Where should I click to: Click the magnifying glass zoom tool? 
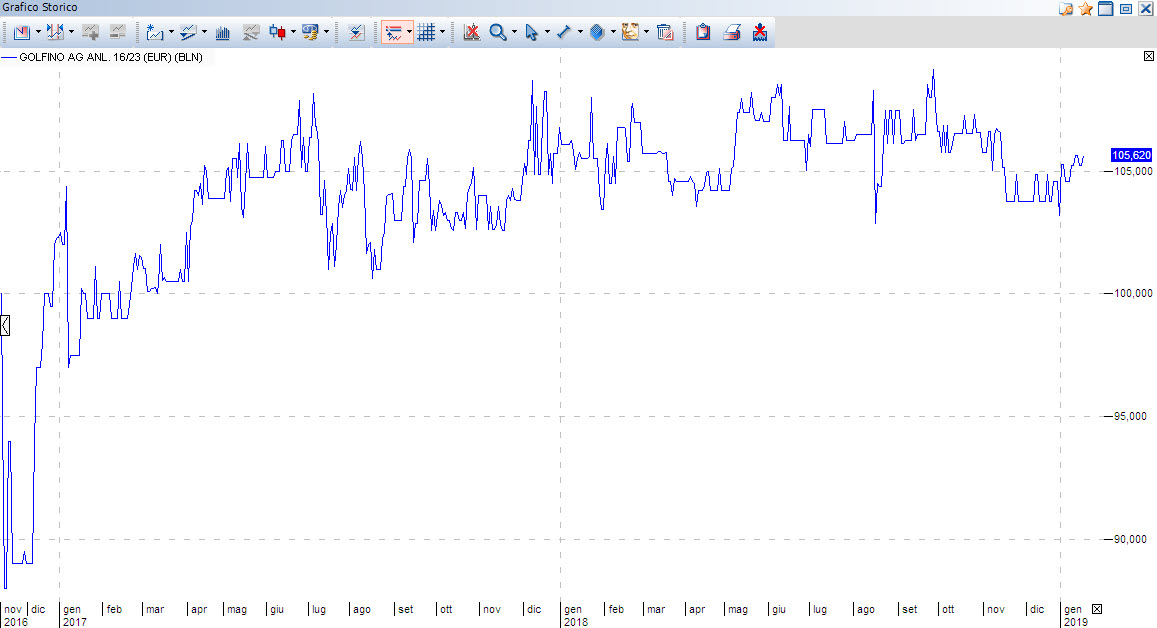click(x=497, y=32)
